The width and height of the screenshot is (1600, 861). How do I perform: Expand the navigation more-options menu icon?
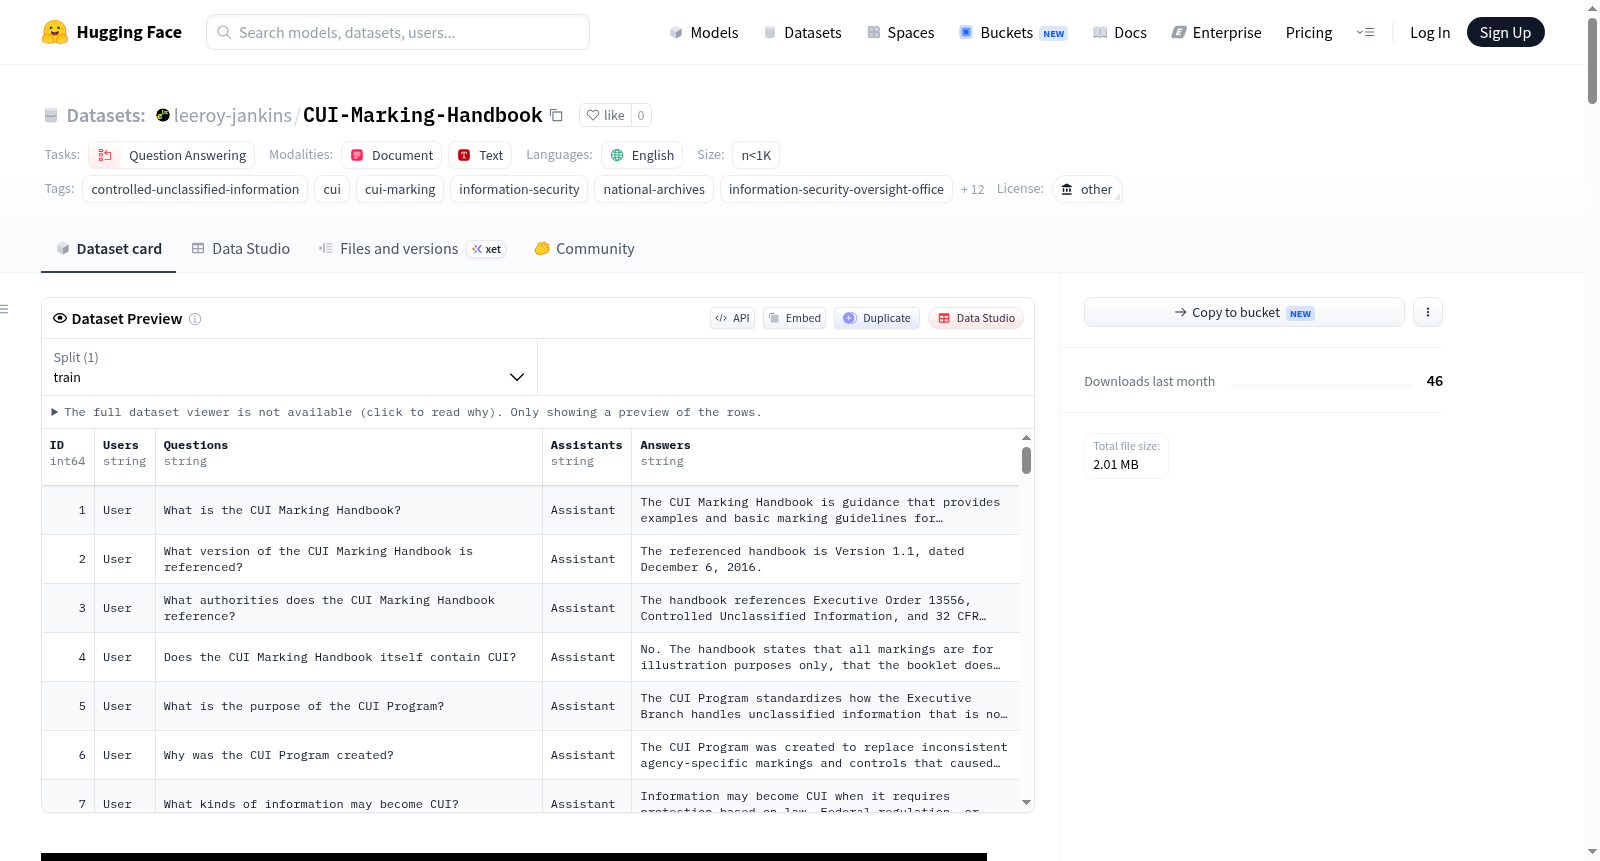(1365, 32)
